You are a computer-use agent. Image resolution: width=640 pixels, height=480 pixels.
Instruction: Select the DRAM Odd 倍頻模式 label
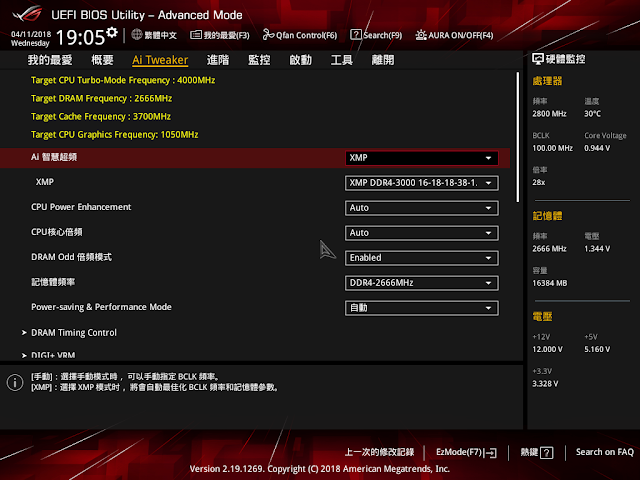tap(71, 257)
